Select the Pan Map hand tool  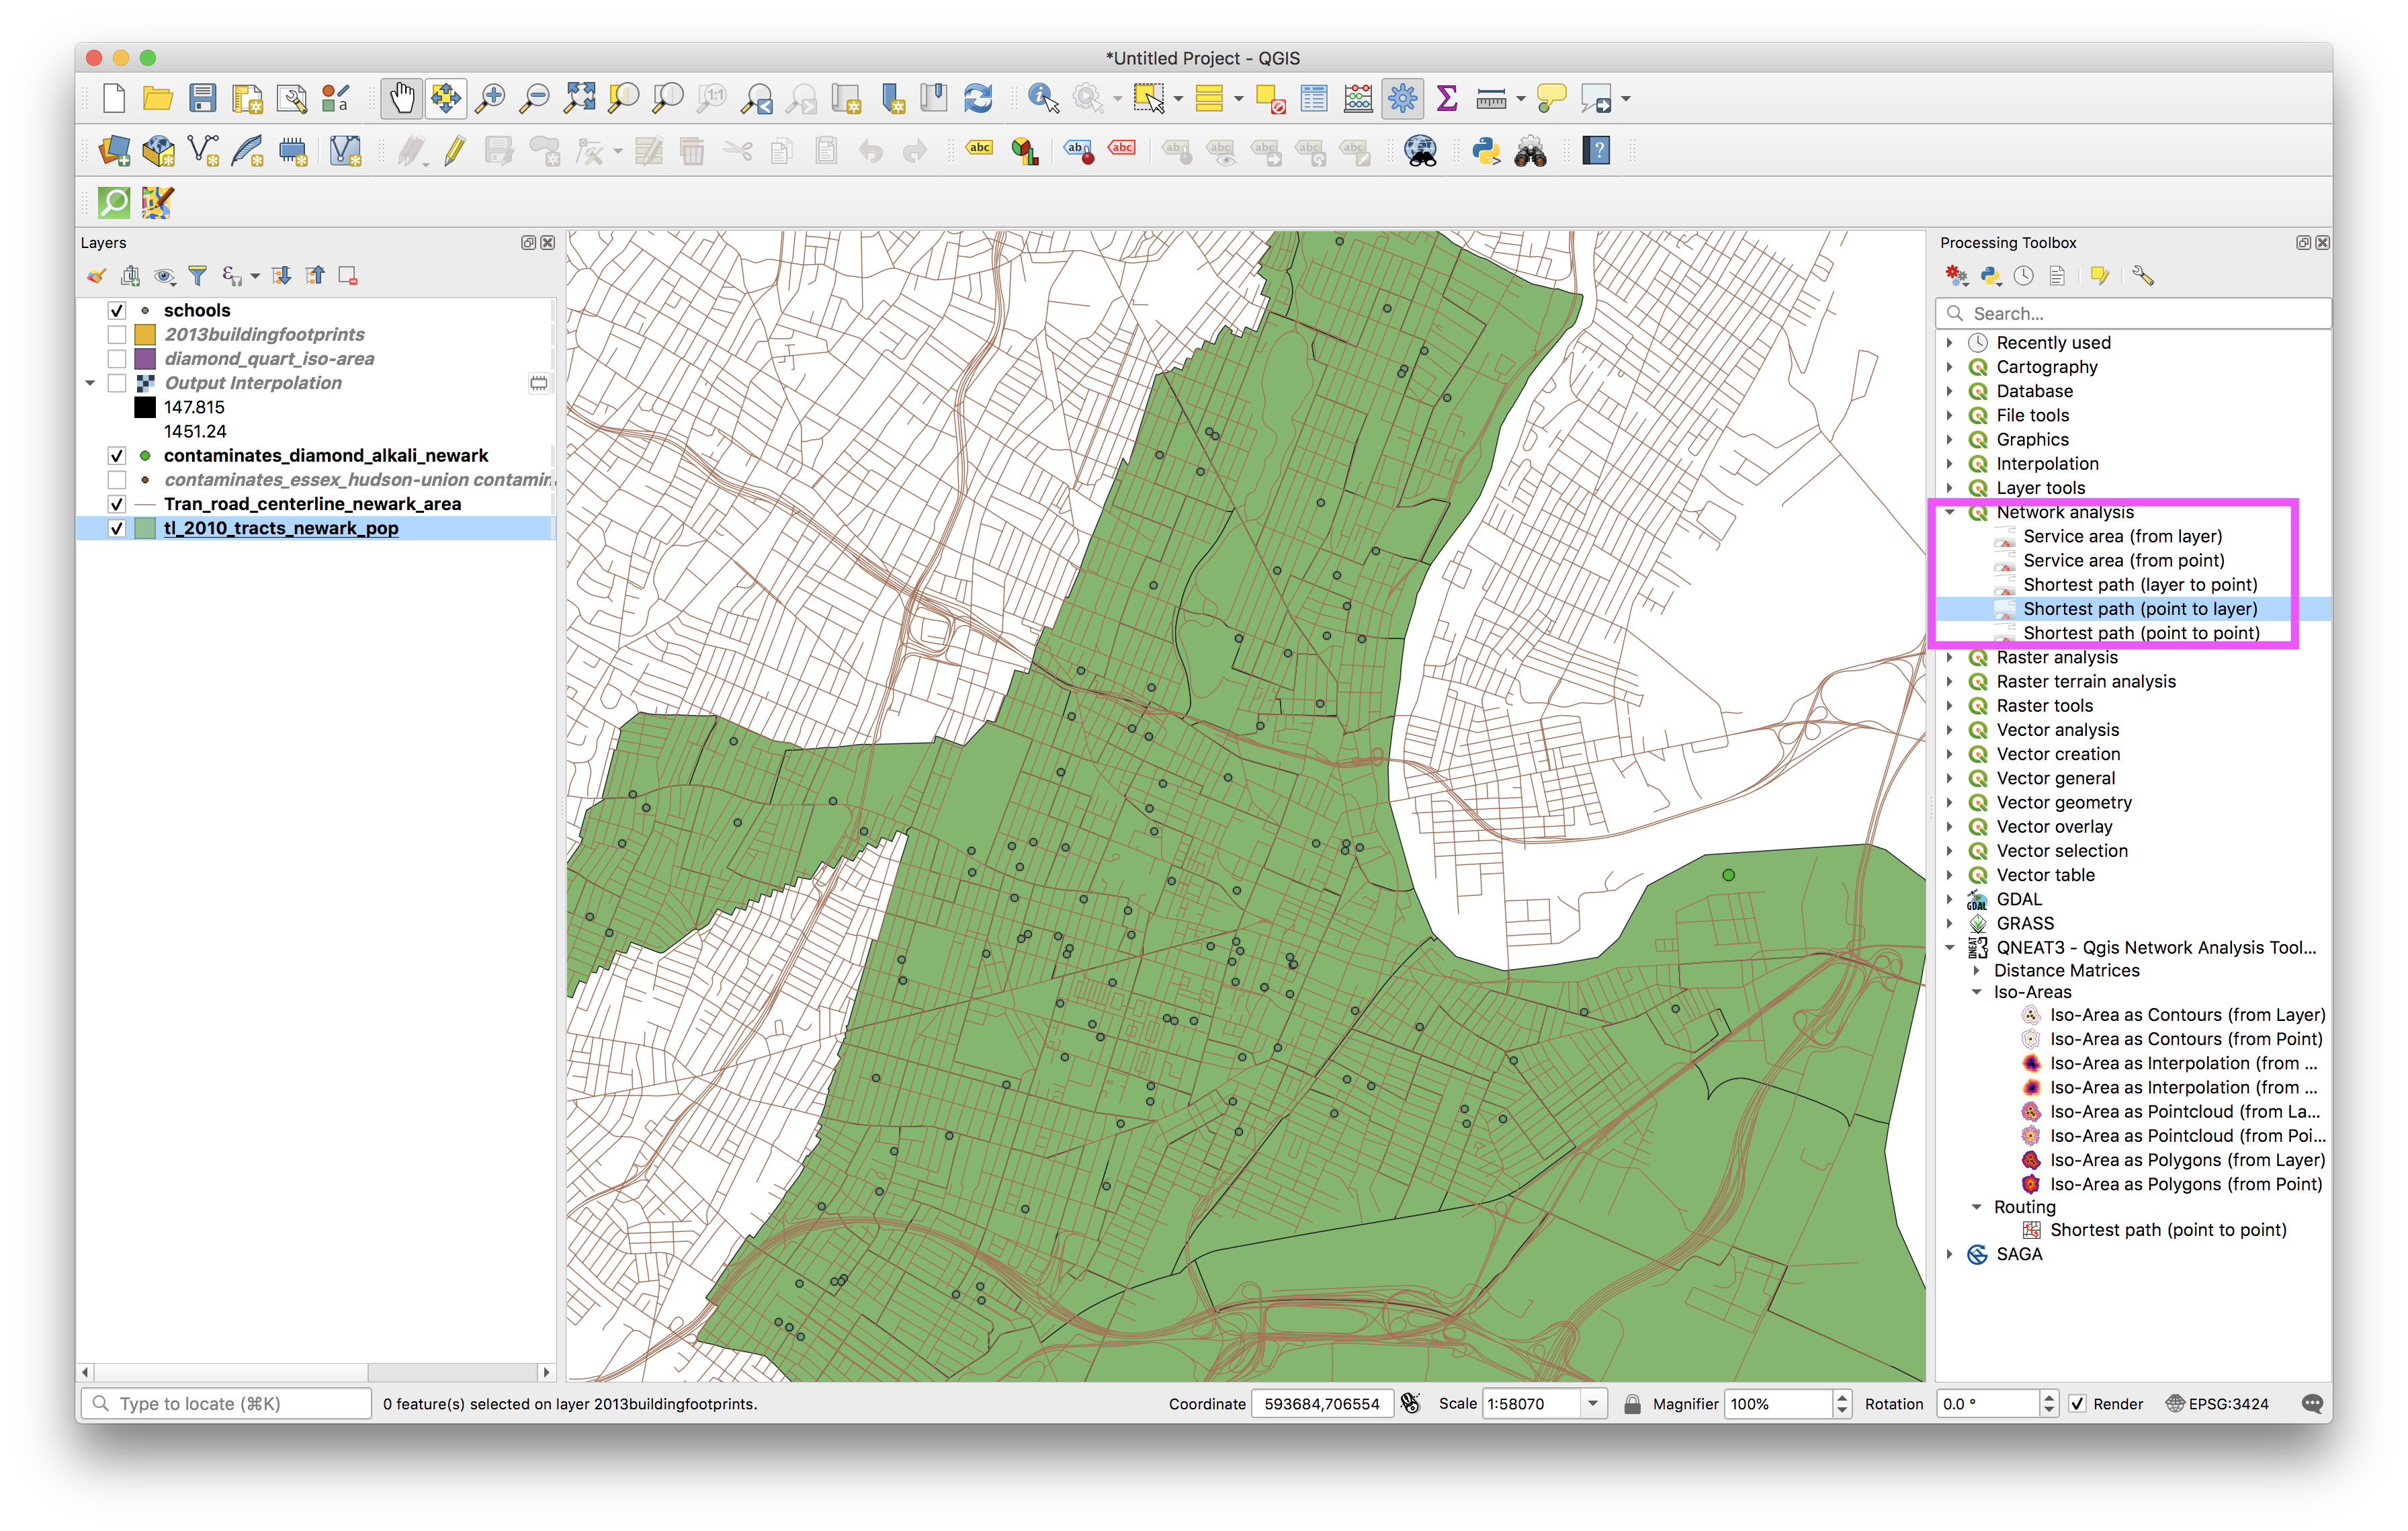click(401, 98)
